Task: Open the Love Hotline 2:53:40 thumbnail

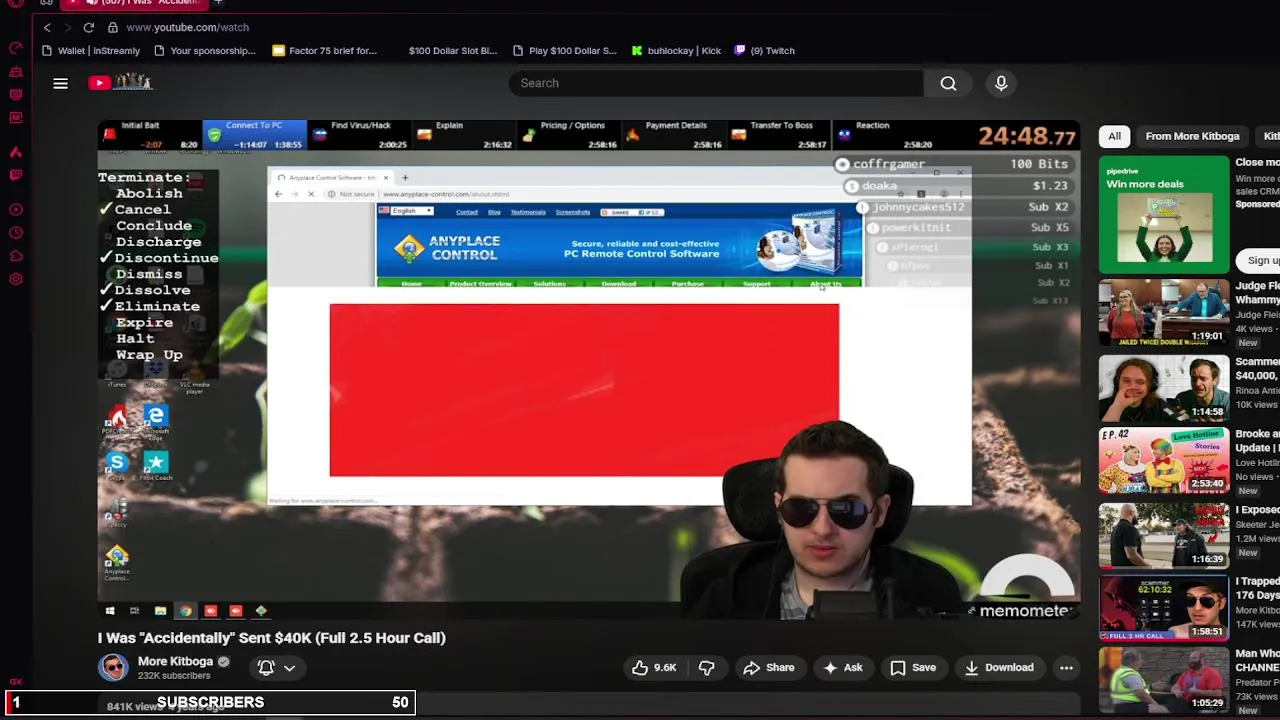Action: pos(1164,461)
